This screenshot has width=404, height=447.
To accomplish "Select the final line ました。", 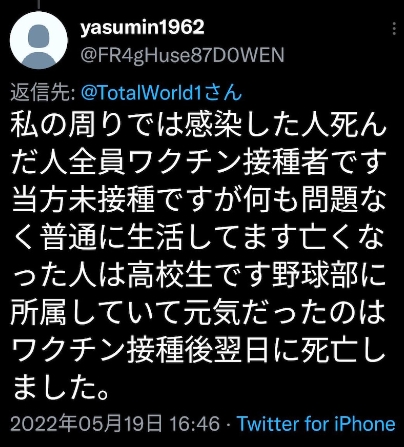I will (x=61, y=388).
